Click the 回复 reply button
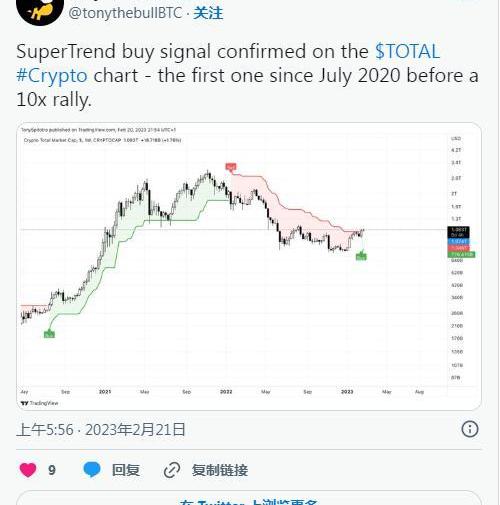The width and height of the screenshot is (500, 505). click(126, 470)
